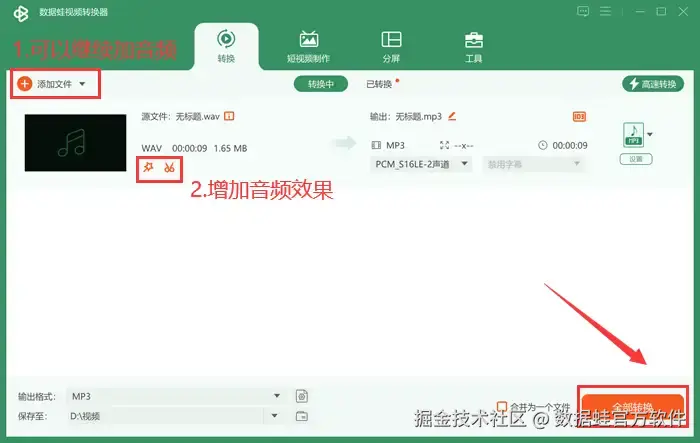The width and height of the screenshot is (700, 443).
Task: Maximize the converter window
Action: 661,11
